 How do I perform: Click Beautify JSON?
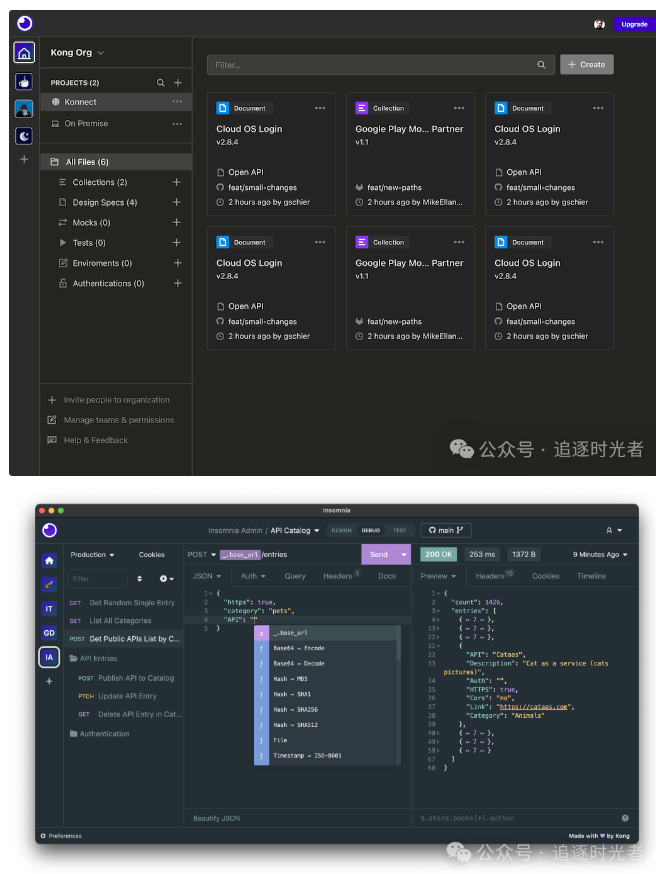[x=216, y=818]
